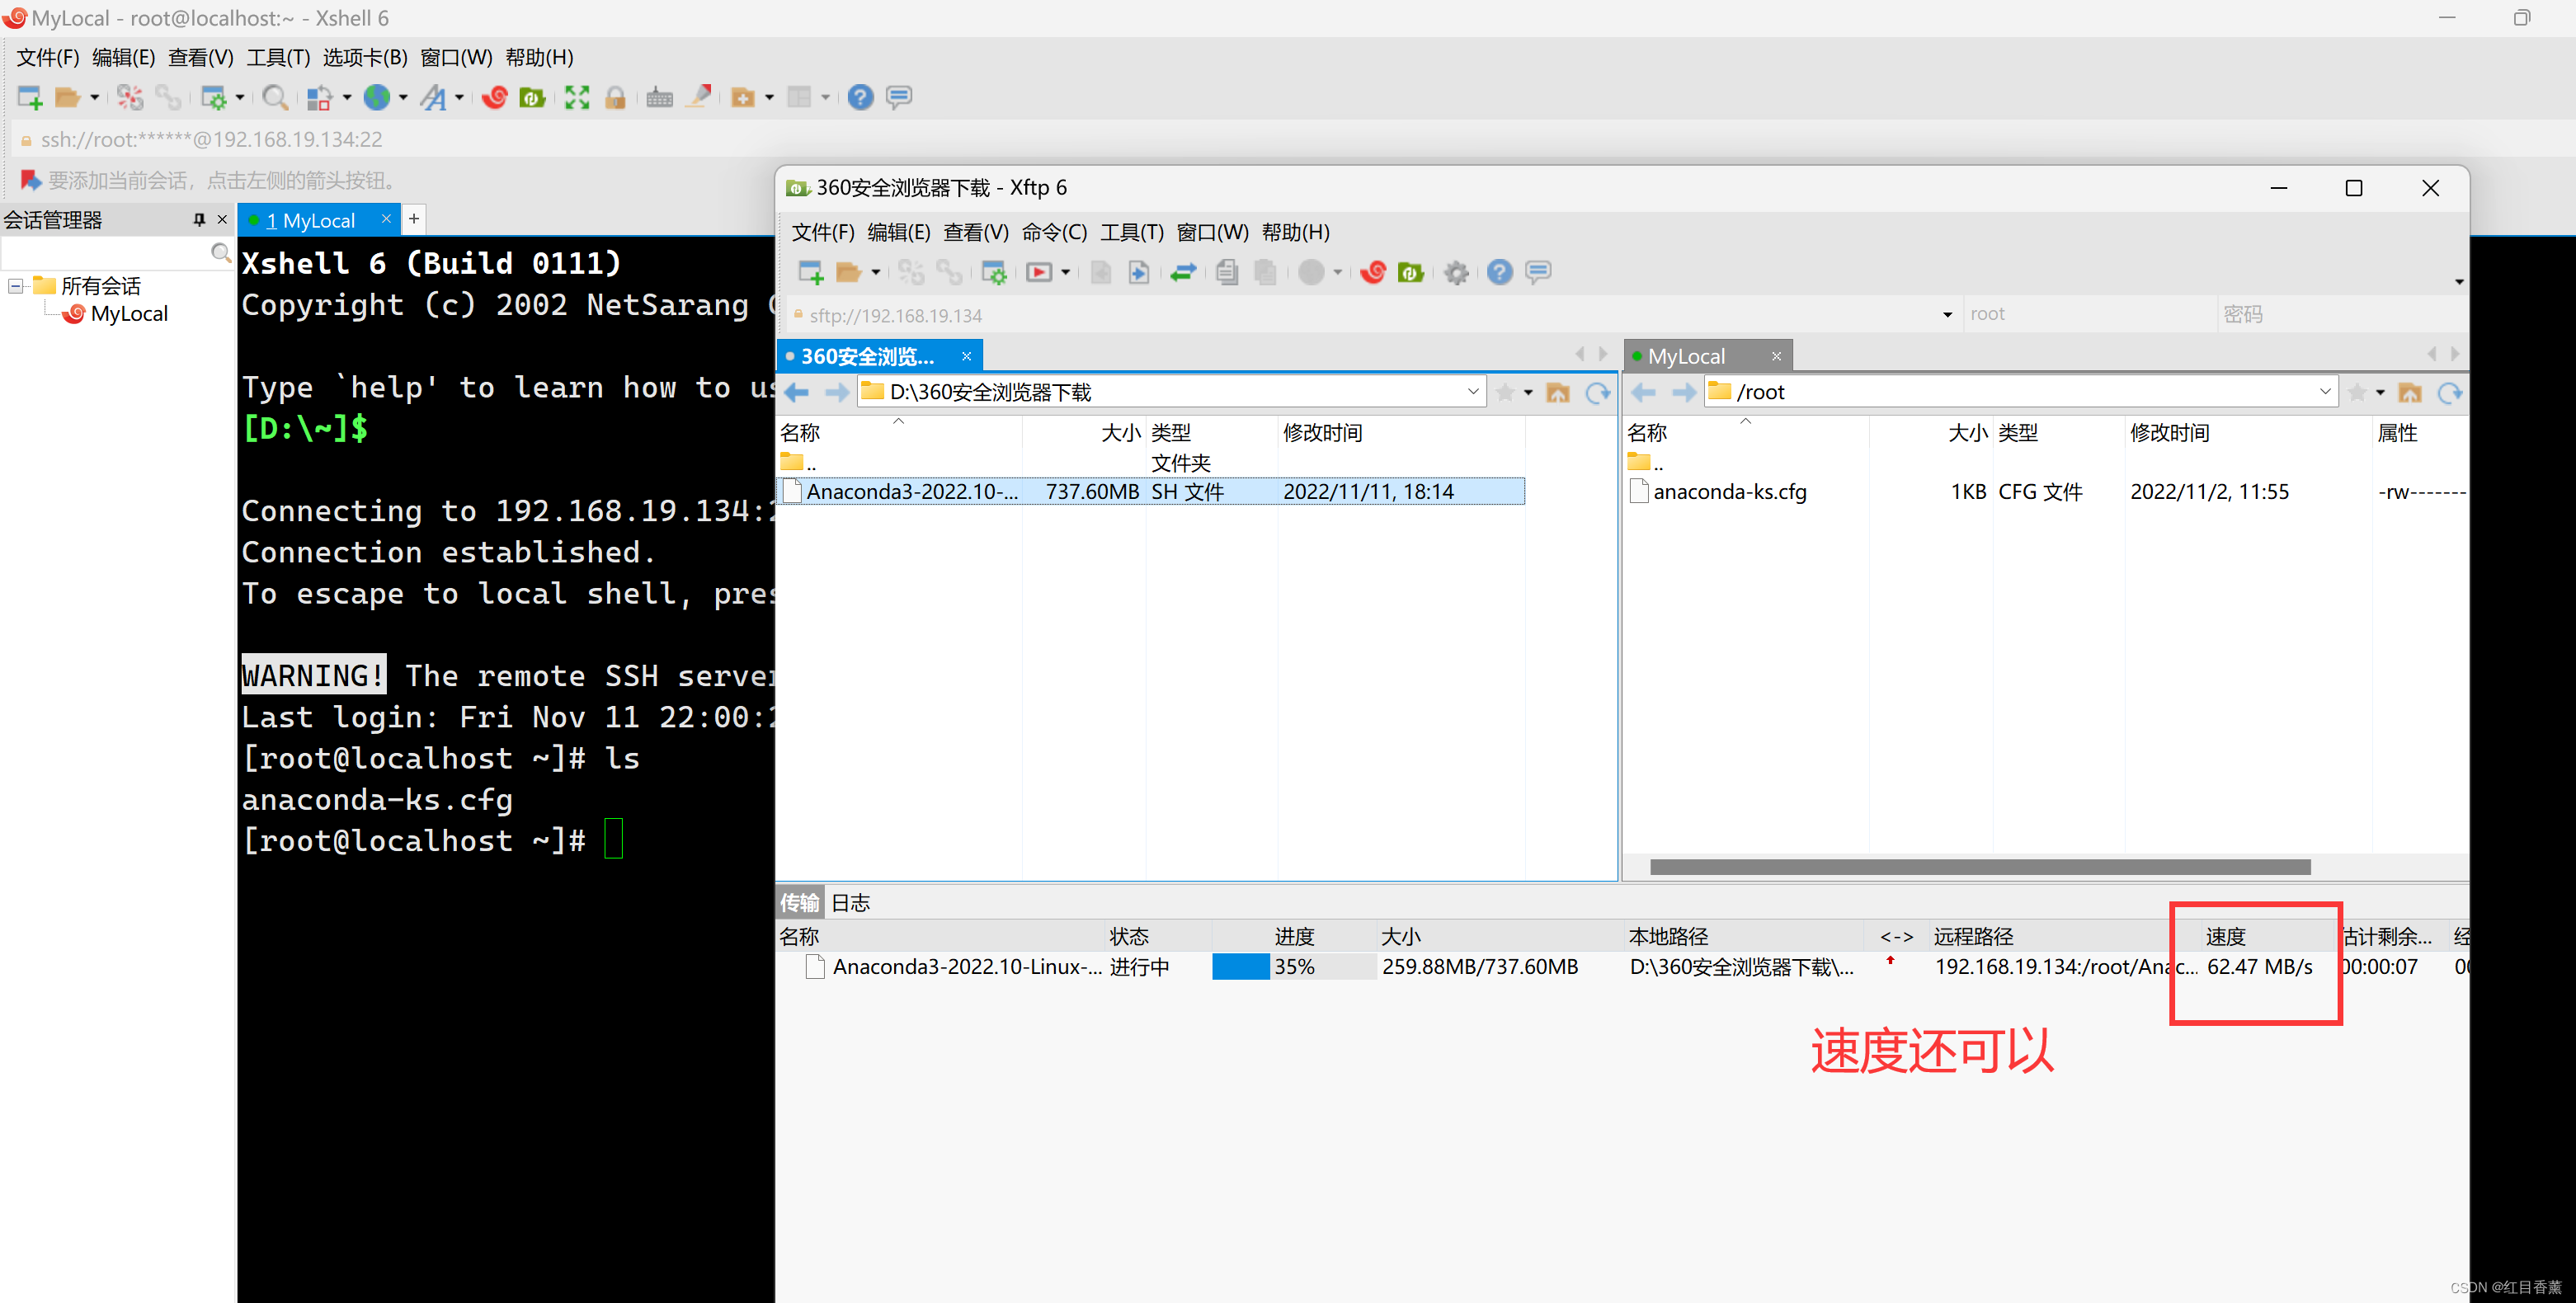Open Xshell session properties icon

click(x=214, y=97)
